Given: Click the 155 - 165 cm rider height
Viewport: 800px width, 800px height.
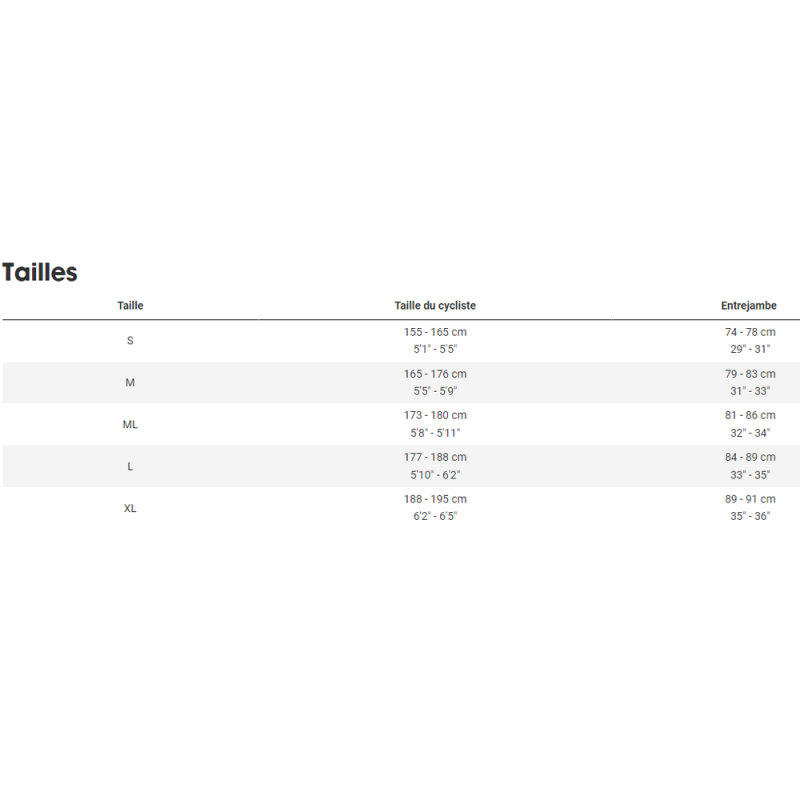Looking at the screenshot, I should click(435, 332).
